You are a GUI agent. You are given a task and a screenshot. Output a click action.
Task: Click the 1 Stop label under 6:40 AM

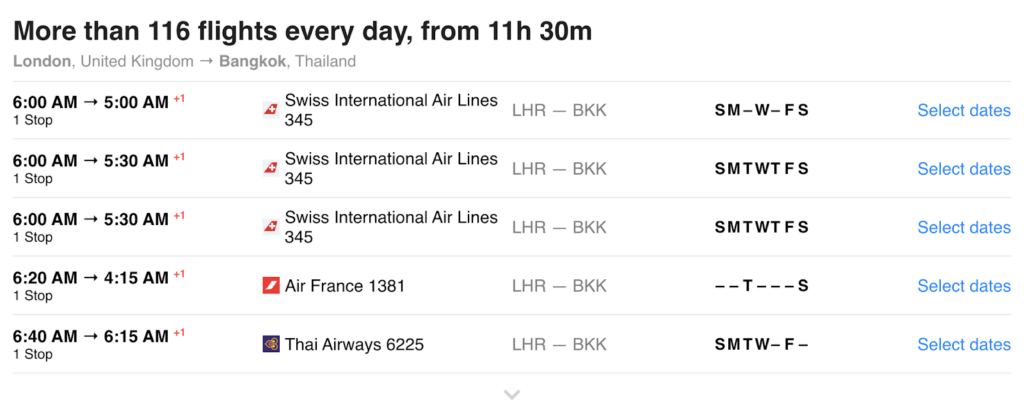[x=32, y=354]
